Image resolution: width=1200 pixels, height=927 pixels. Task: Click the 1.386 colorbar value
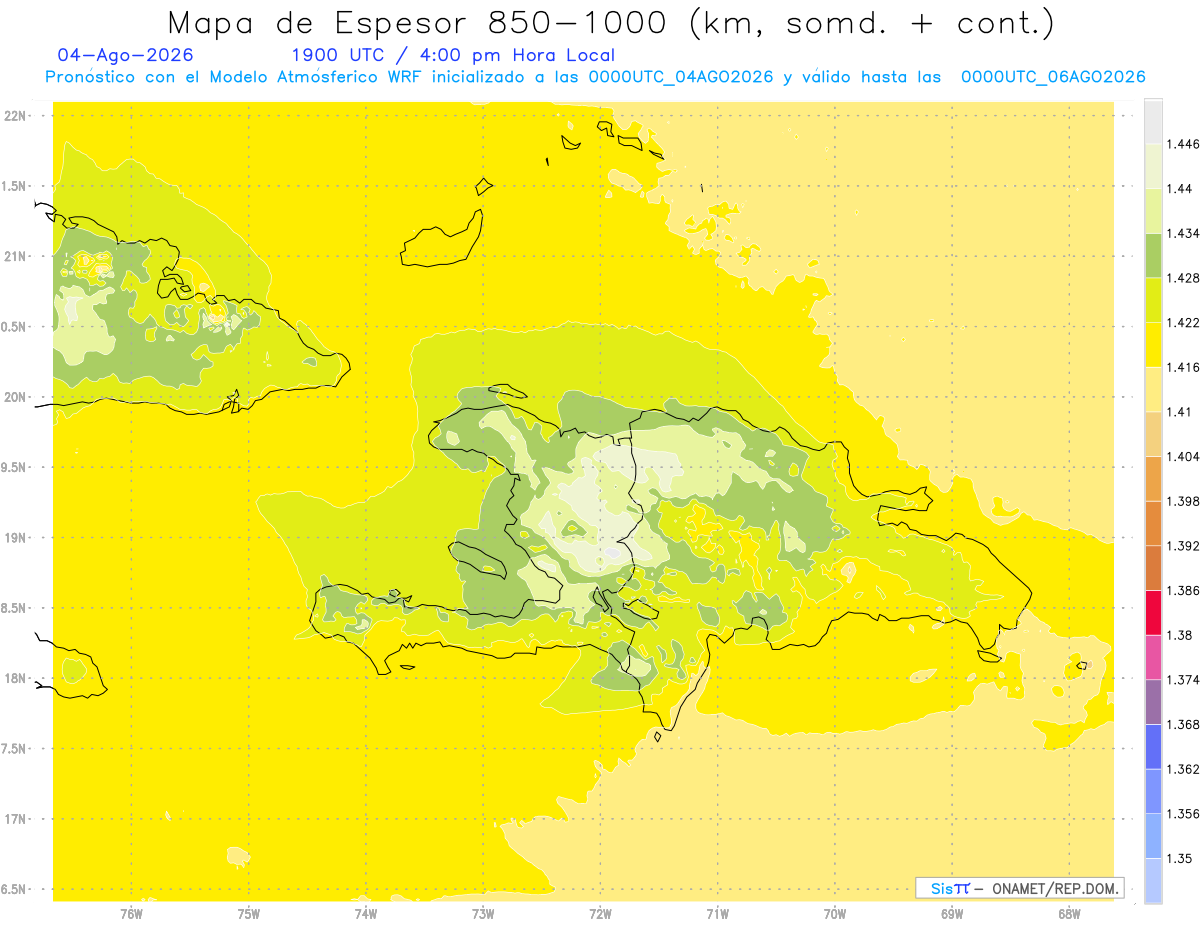point(1183,590)
